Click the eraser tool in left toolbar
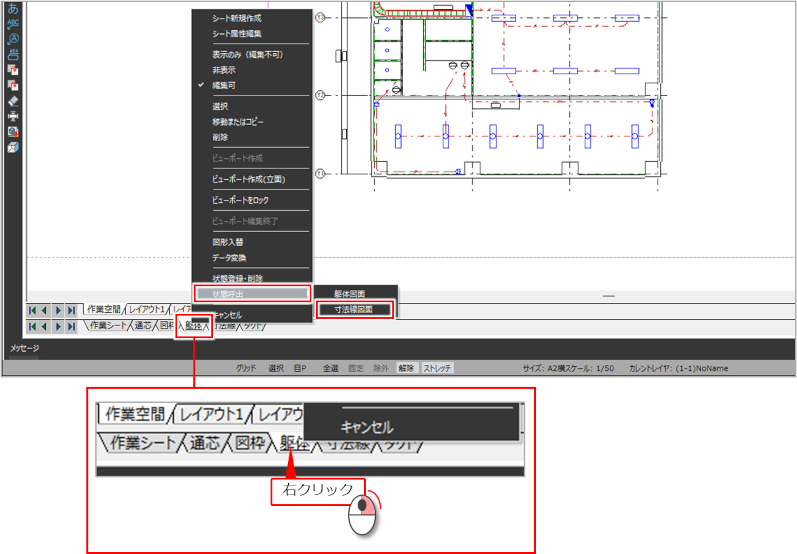This screenshot has width=797, height=554. (13, 100)
